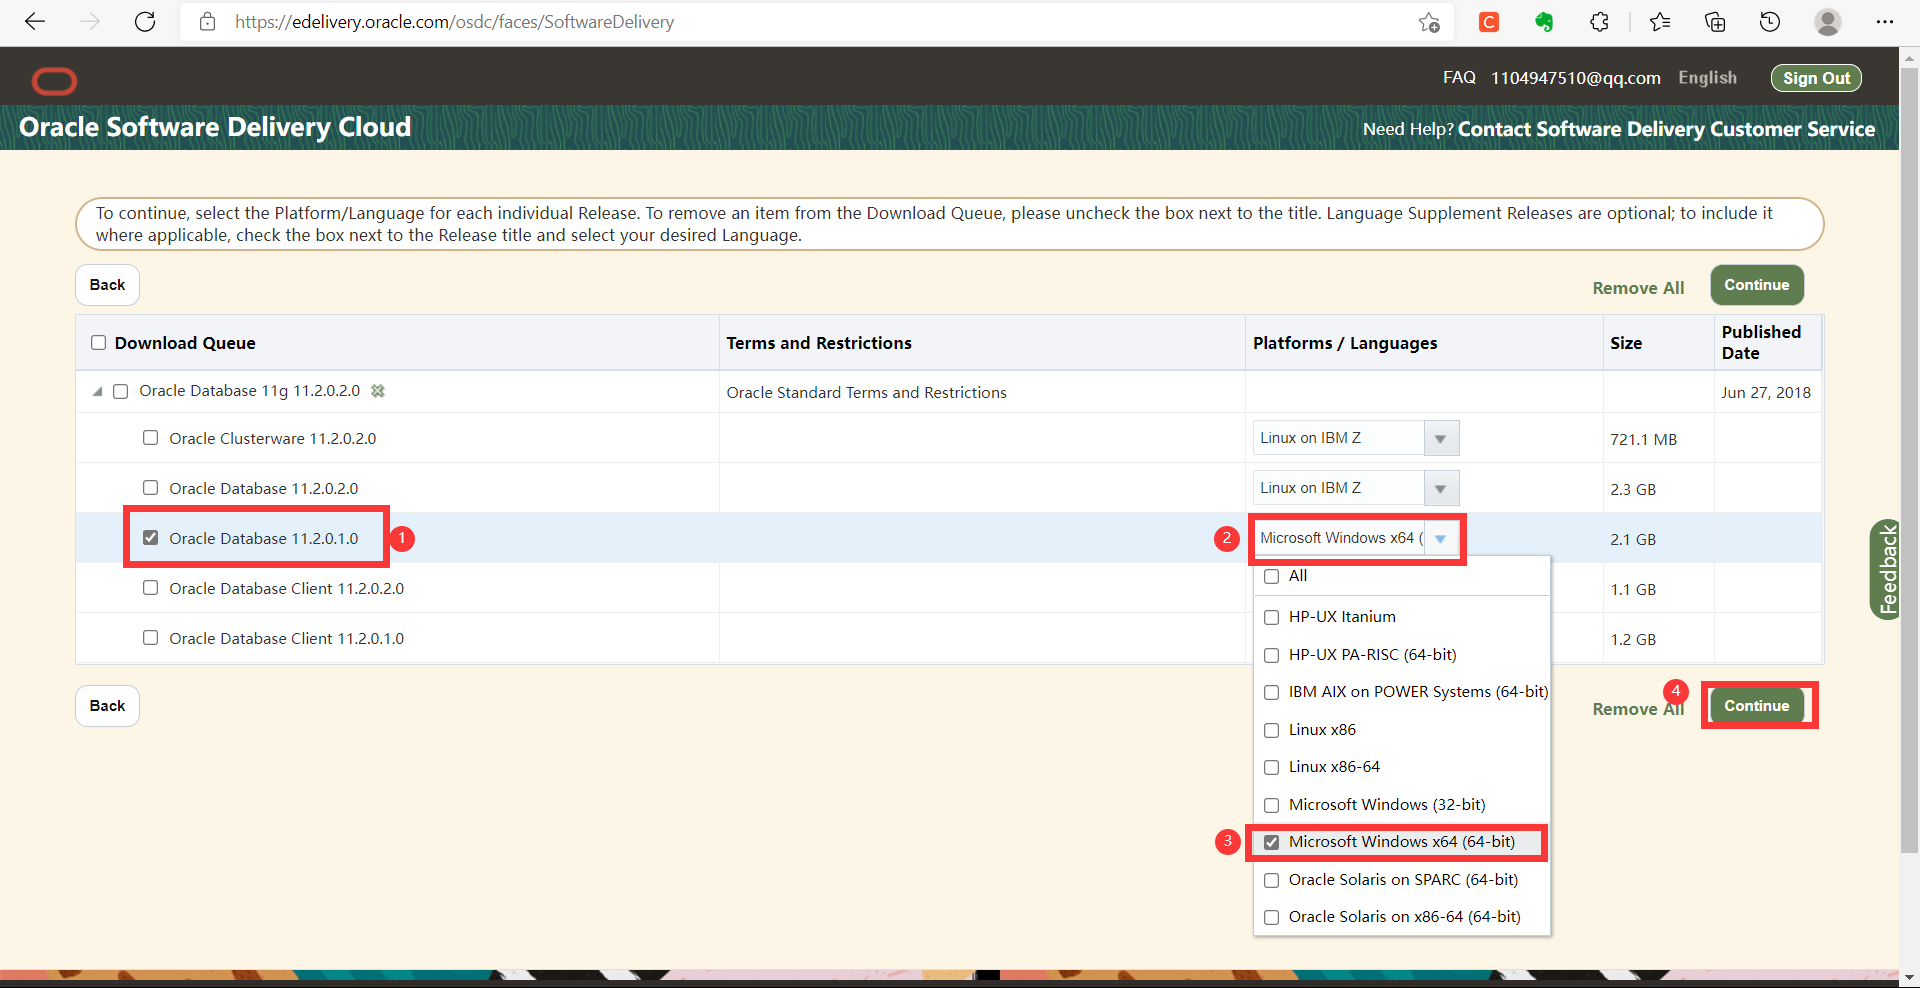Remove Oracle Database 11g release using X icon
1920x988 pixels.
(x=378, y=391)
